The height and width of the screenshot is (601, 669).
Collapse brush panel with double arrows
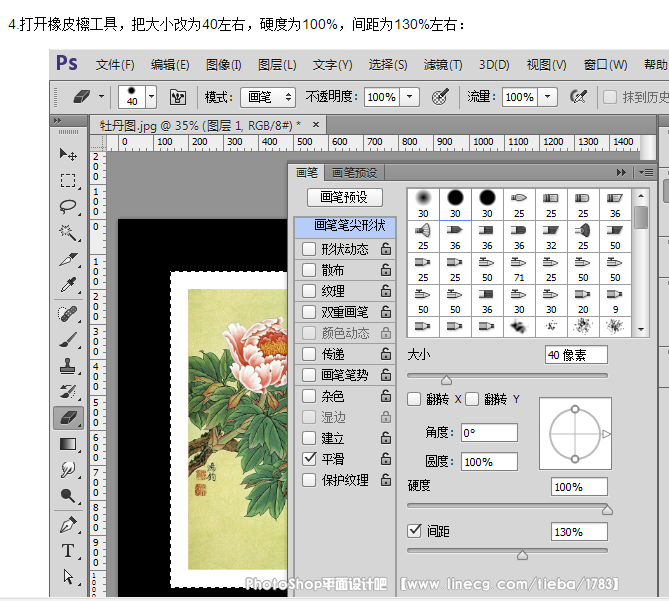click(x=621, y=172)
